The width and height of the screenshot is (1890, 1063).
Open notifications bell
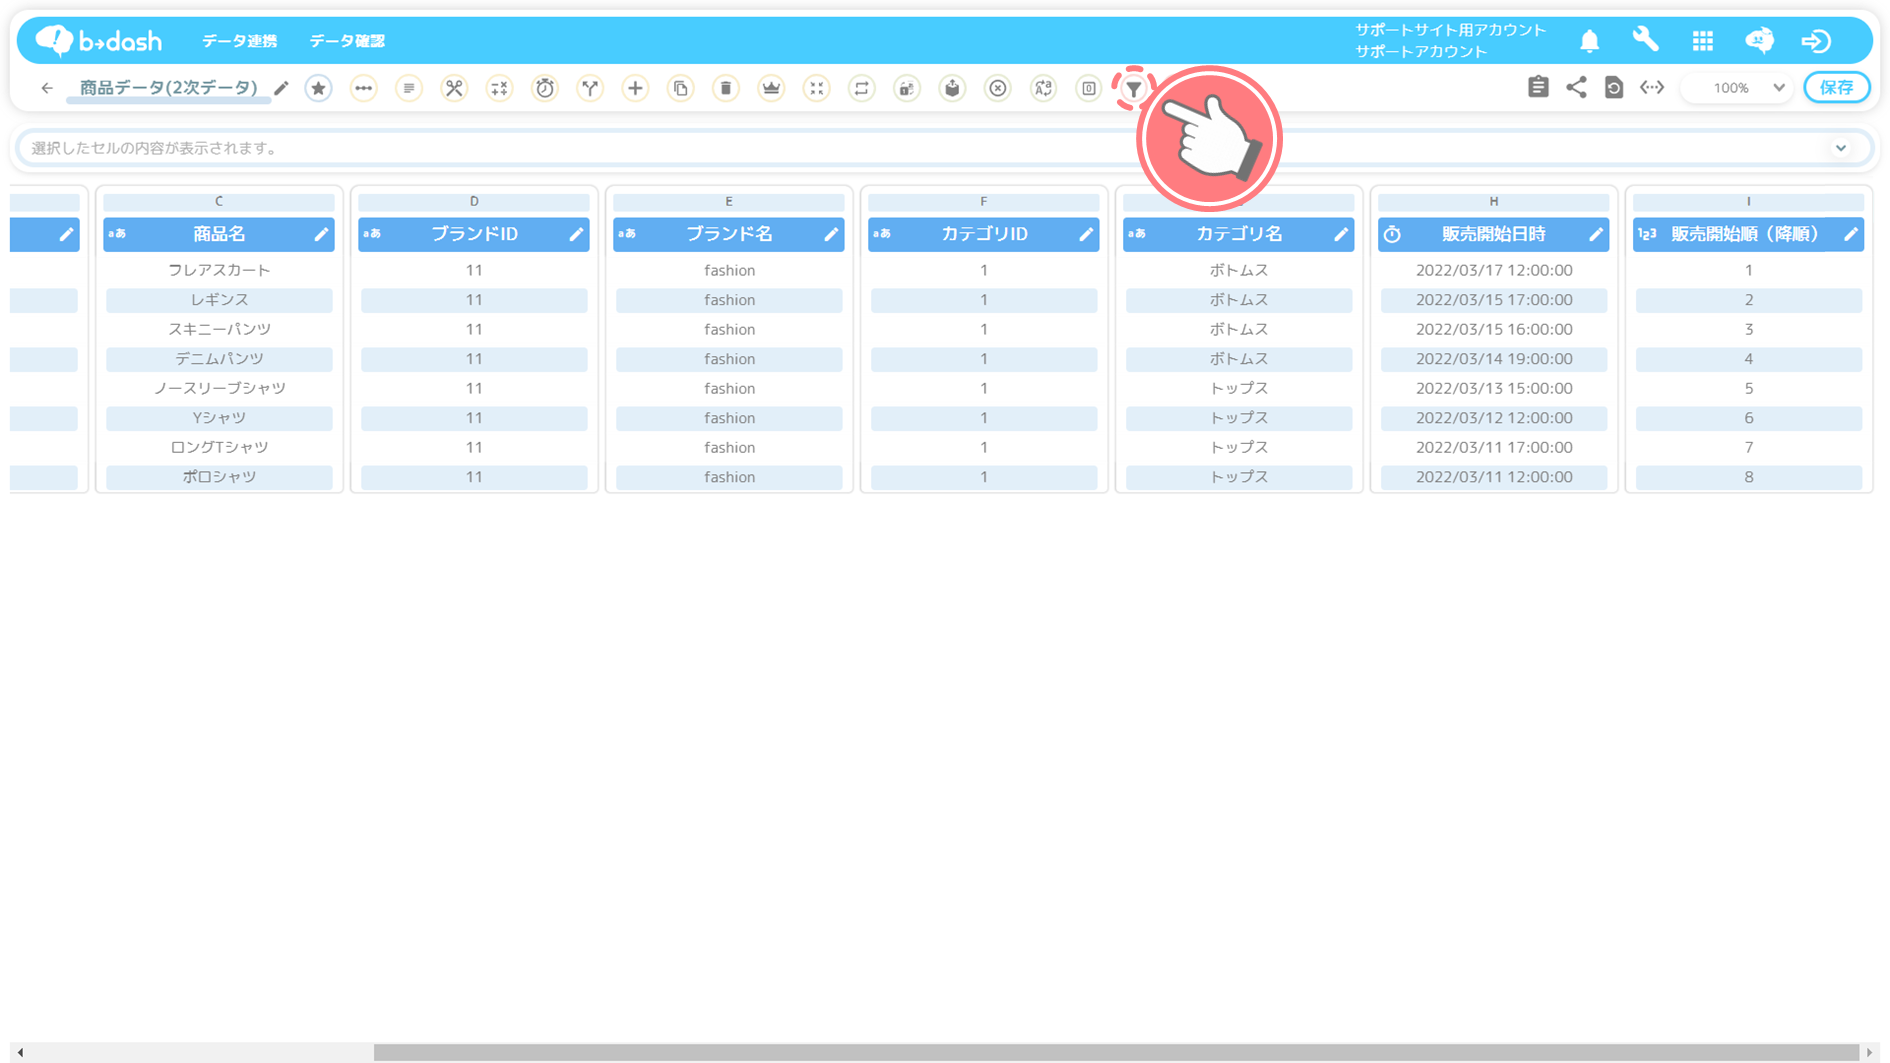point(1589,41)
